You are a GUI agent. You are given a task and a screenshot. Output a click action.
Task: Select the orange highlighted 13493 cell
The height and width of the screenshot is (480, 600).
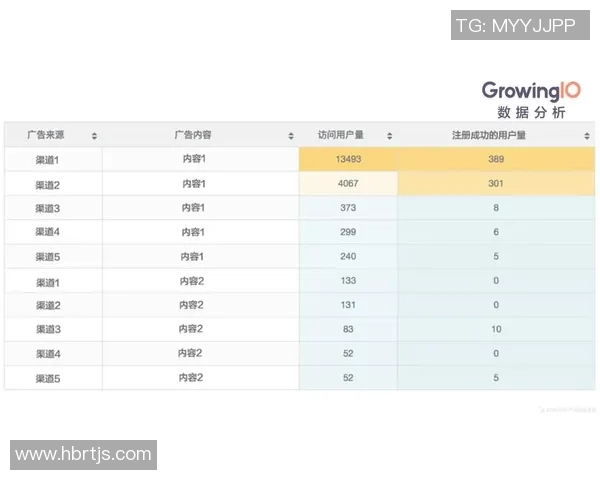(x=348, y=159)
